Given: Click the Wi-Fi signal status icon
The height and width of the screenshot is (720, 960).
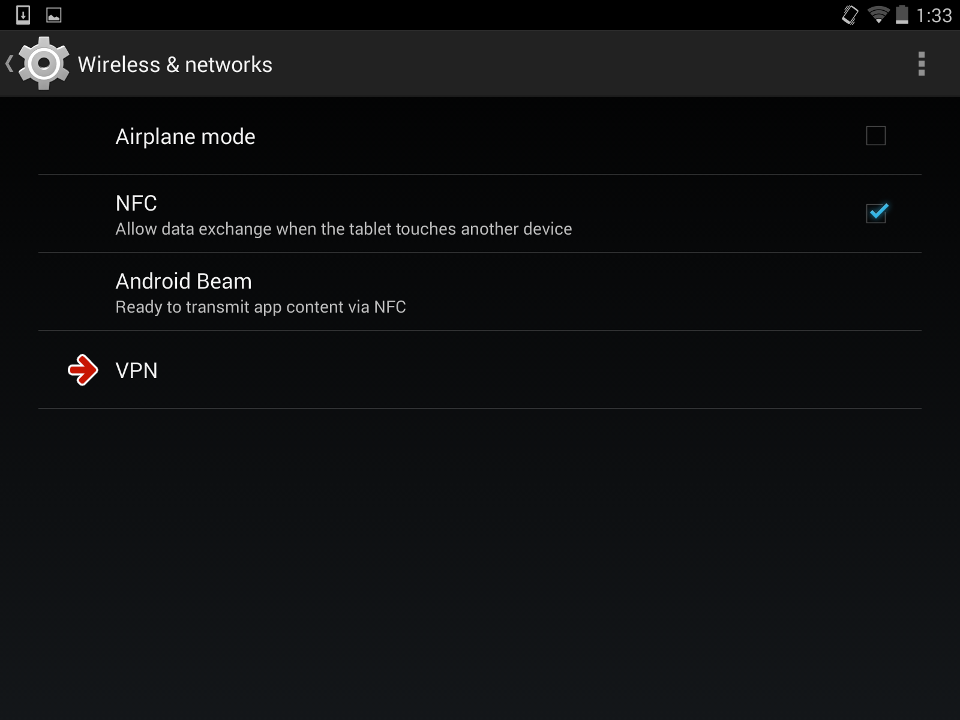Looking at the screenshot, I should (x=878, y=15).
